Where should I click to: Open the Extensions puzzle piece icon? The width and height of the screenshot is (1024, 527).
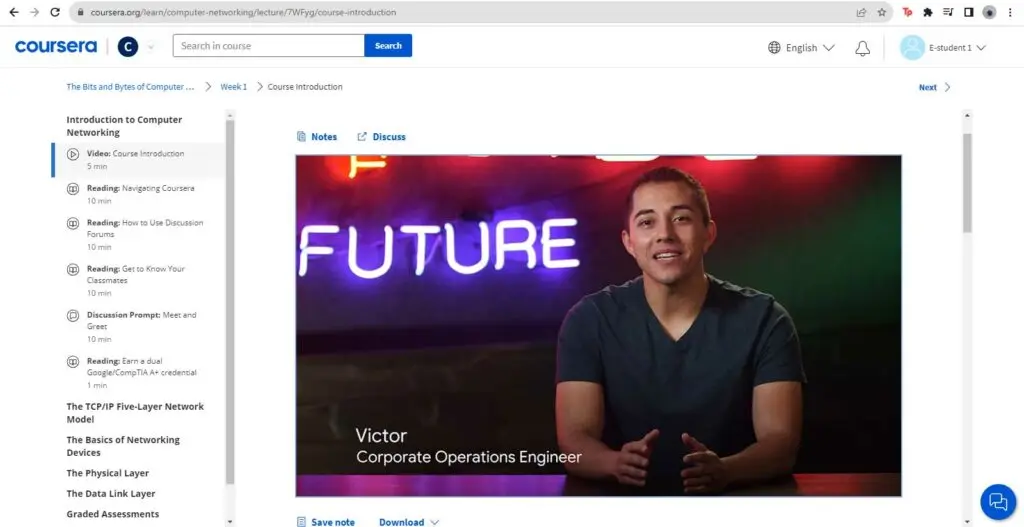[927, 12]
